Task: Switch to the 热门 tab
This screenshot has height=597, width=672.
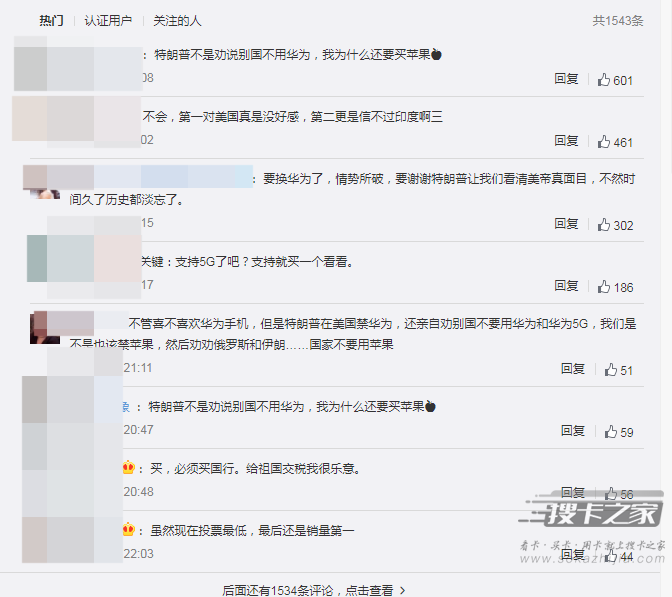Action: (x=51, y=21)
